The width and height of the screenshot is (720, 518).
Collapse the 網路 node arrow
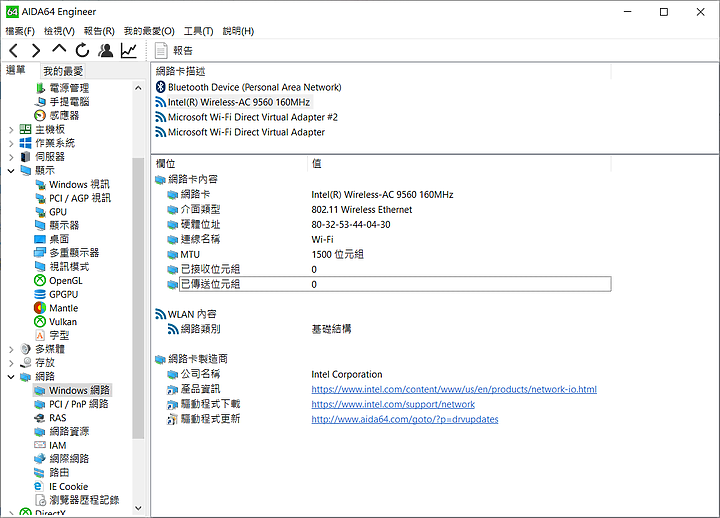point(11,377)
